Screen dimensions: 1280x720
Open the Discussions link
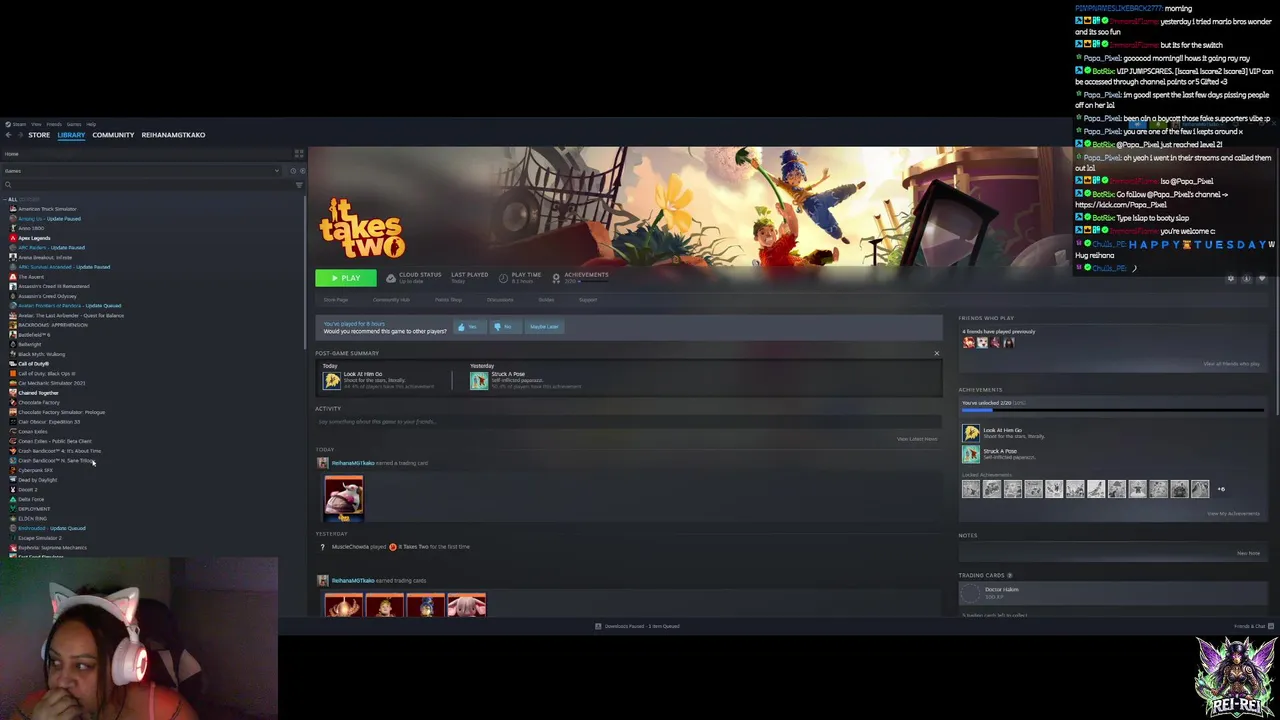coord(500,300)
